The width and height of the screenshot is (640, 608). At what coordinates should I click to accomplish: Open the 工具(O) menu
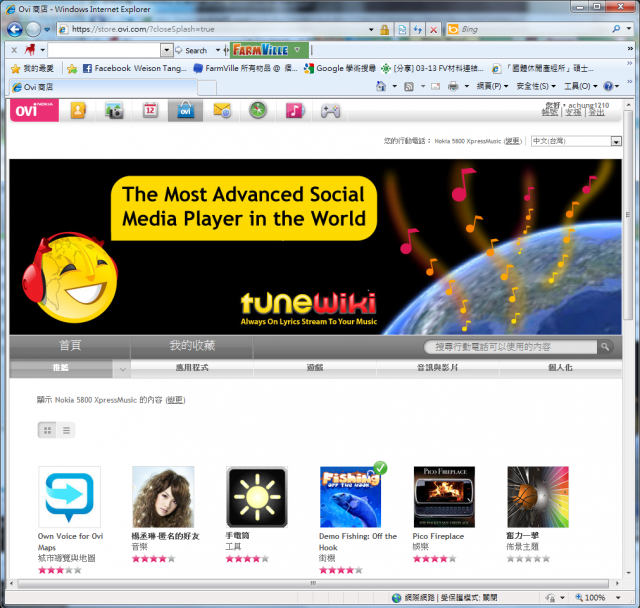(580, 86)
